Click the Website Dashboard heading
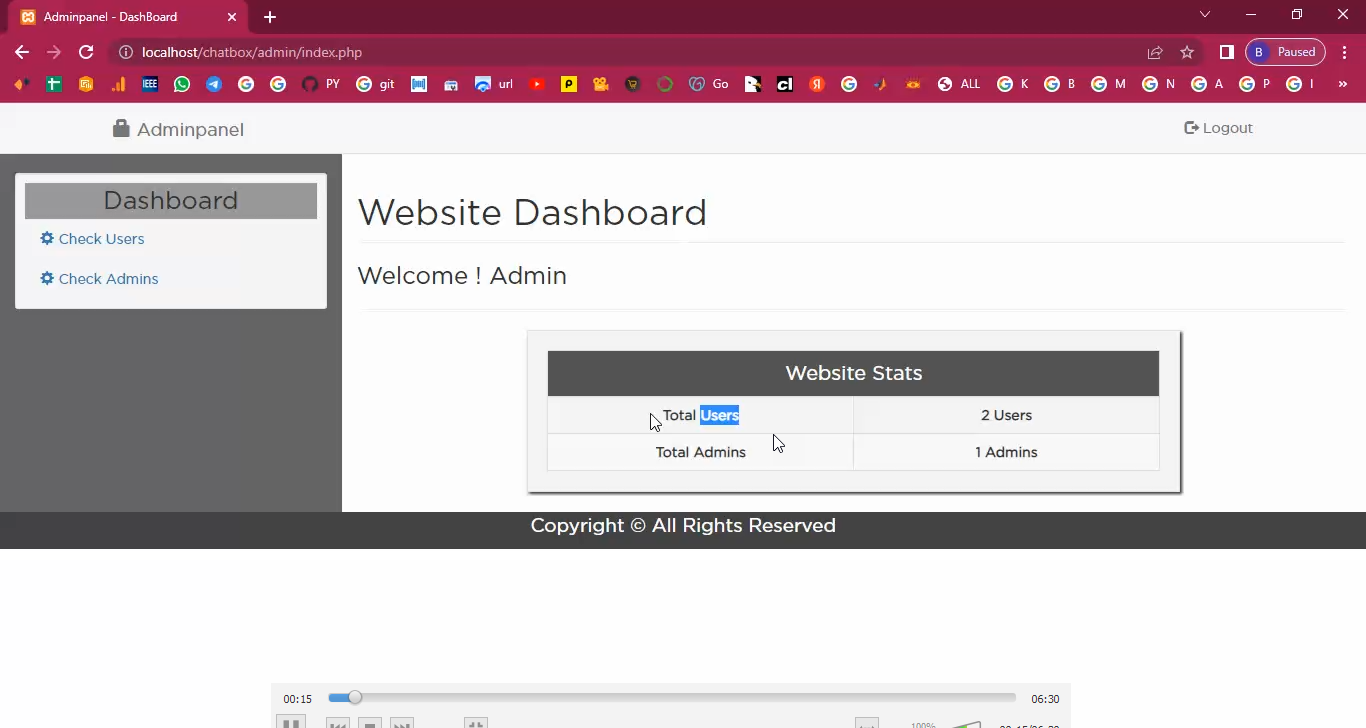1366x728 pixels. click(x=532, y=213)
